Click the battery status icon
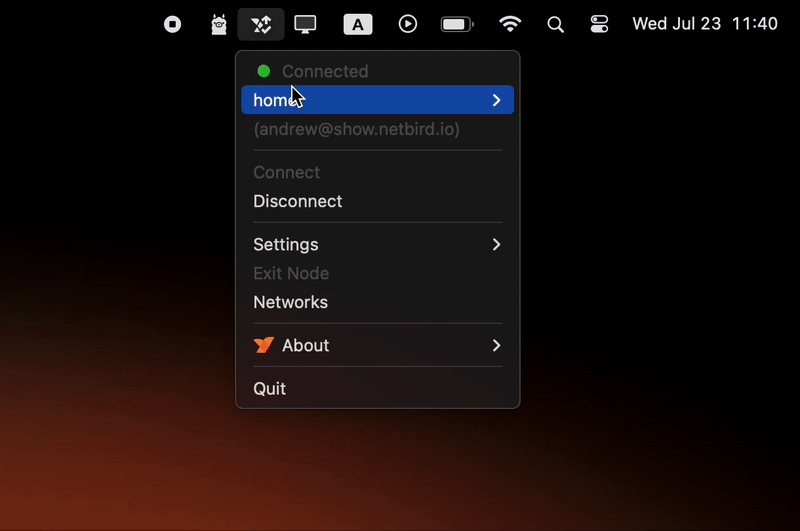The height and width of the screenshot is (531, 800). click(457, 24)
